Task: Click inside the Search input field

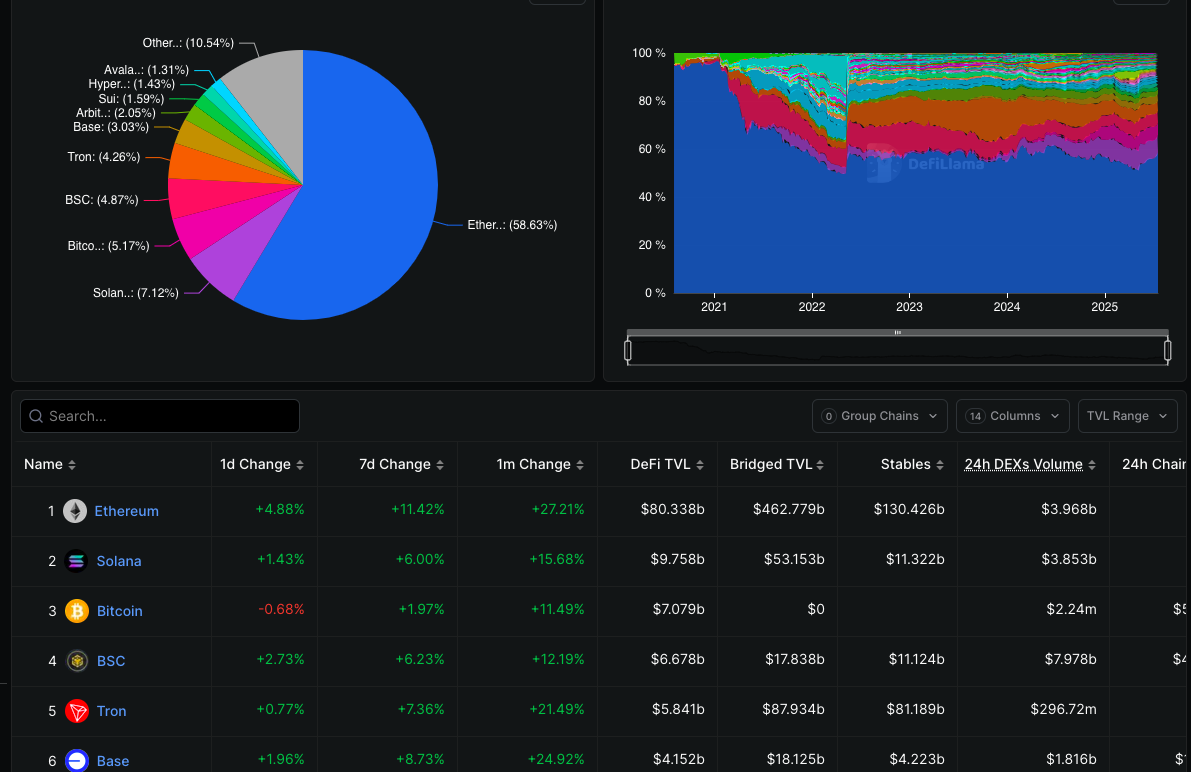Action: (160, 415)
